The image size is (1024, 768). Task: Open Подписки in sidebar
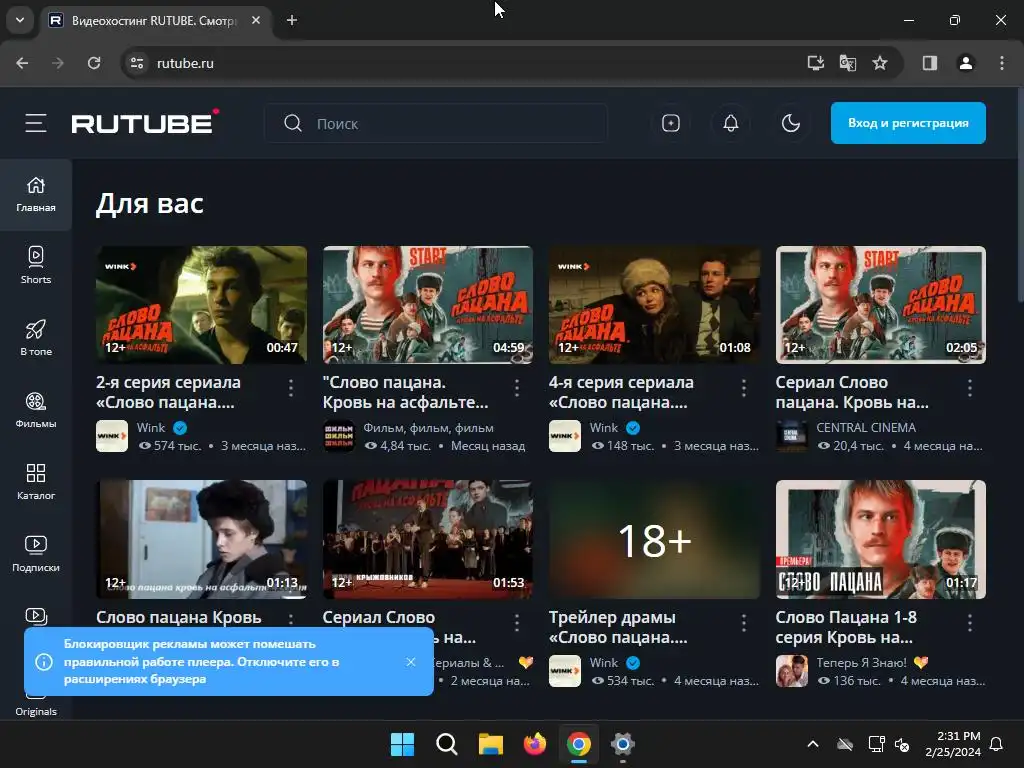(x=36, y=553)
